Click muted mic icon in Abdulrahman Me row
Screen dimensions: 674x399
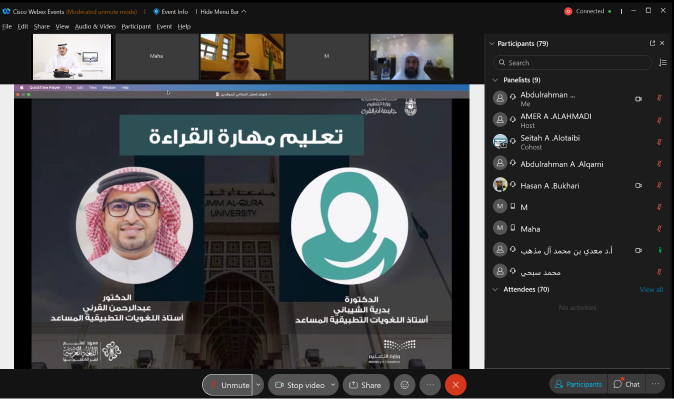[659, 98]
